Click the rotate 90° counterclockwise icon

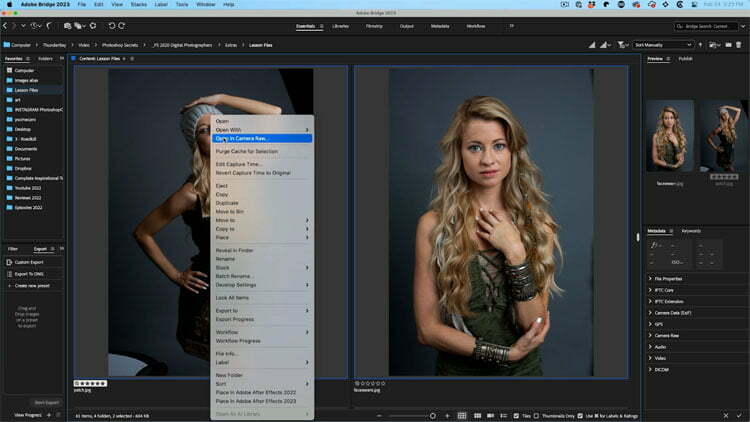tap(111, 25)
